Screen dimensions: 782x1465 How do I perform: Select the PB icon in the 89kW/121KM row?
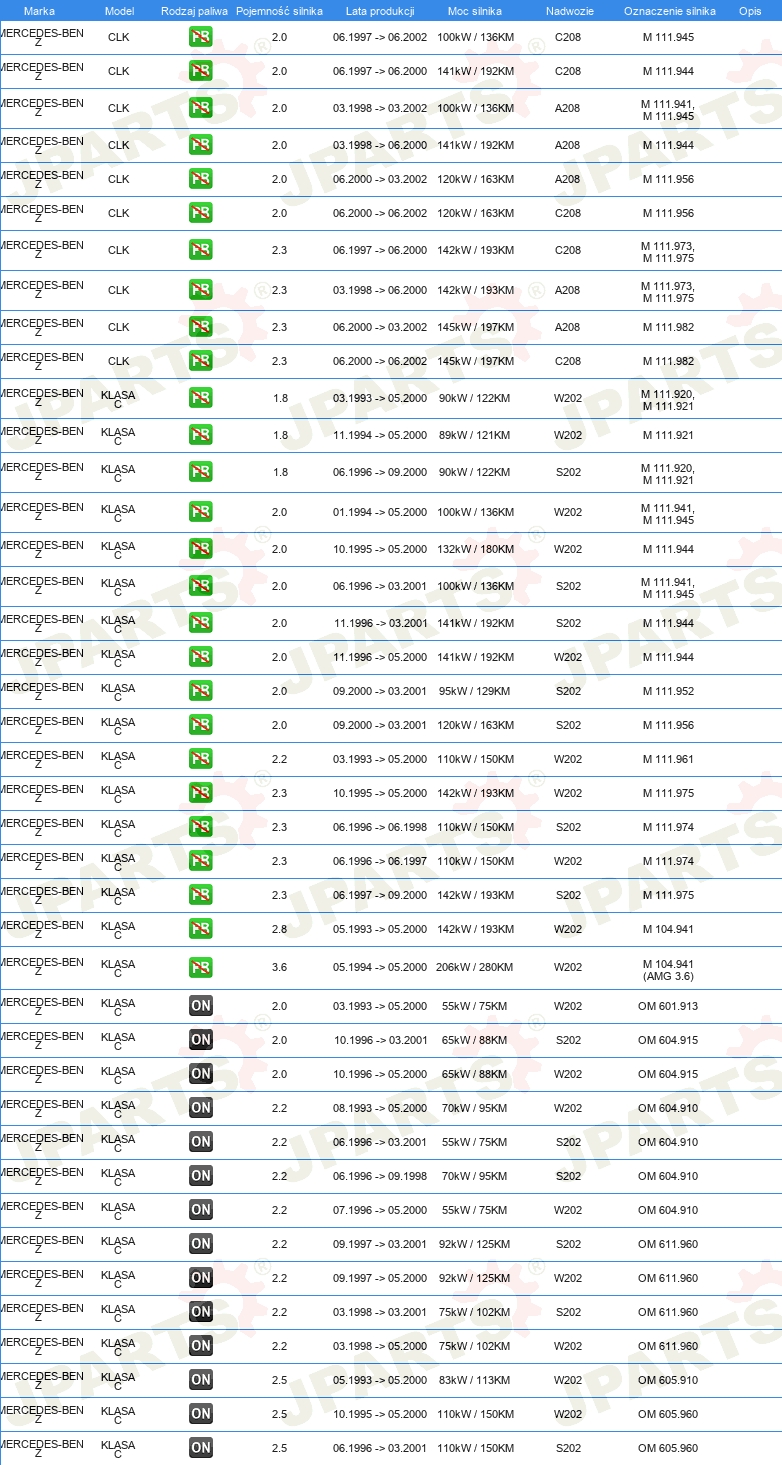[x=201, y=435]
